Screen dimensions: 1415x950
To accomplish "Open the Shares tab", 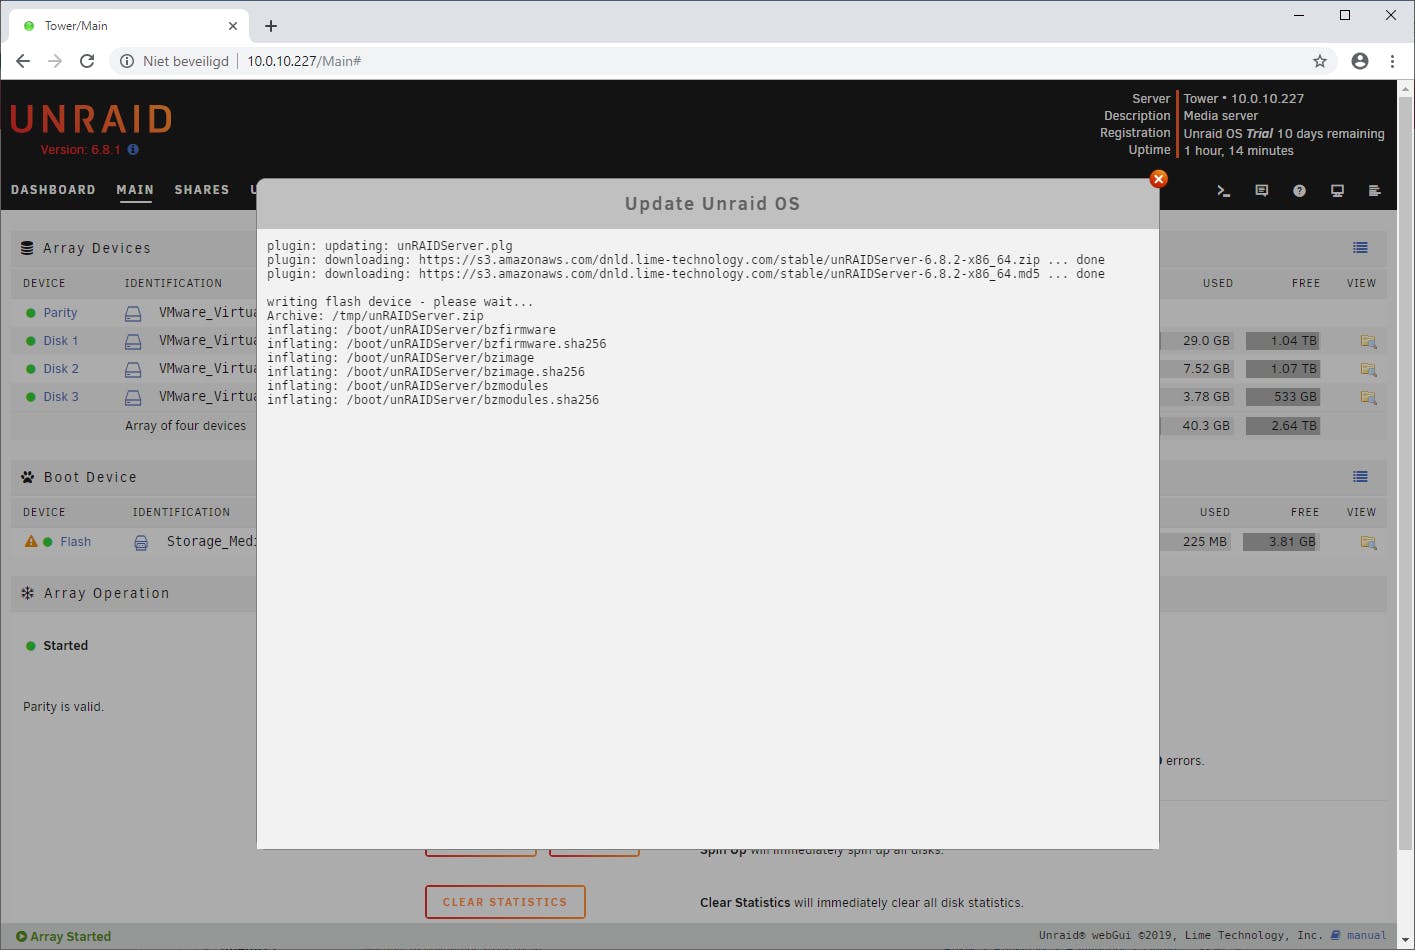I will coord(202,190).
